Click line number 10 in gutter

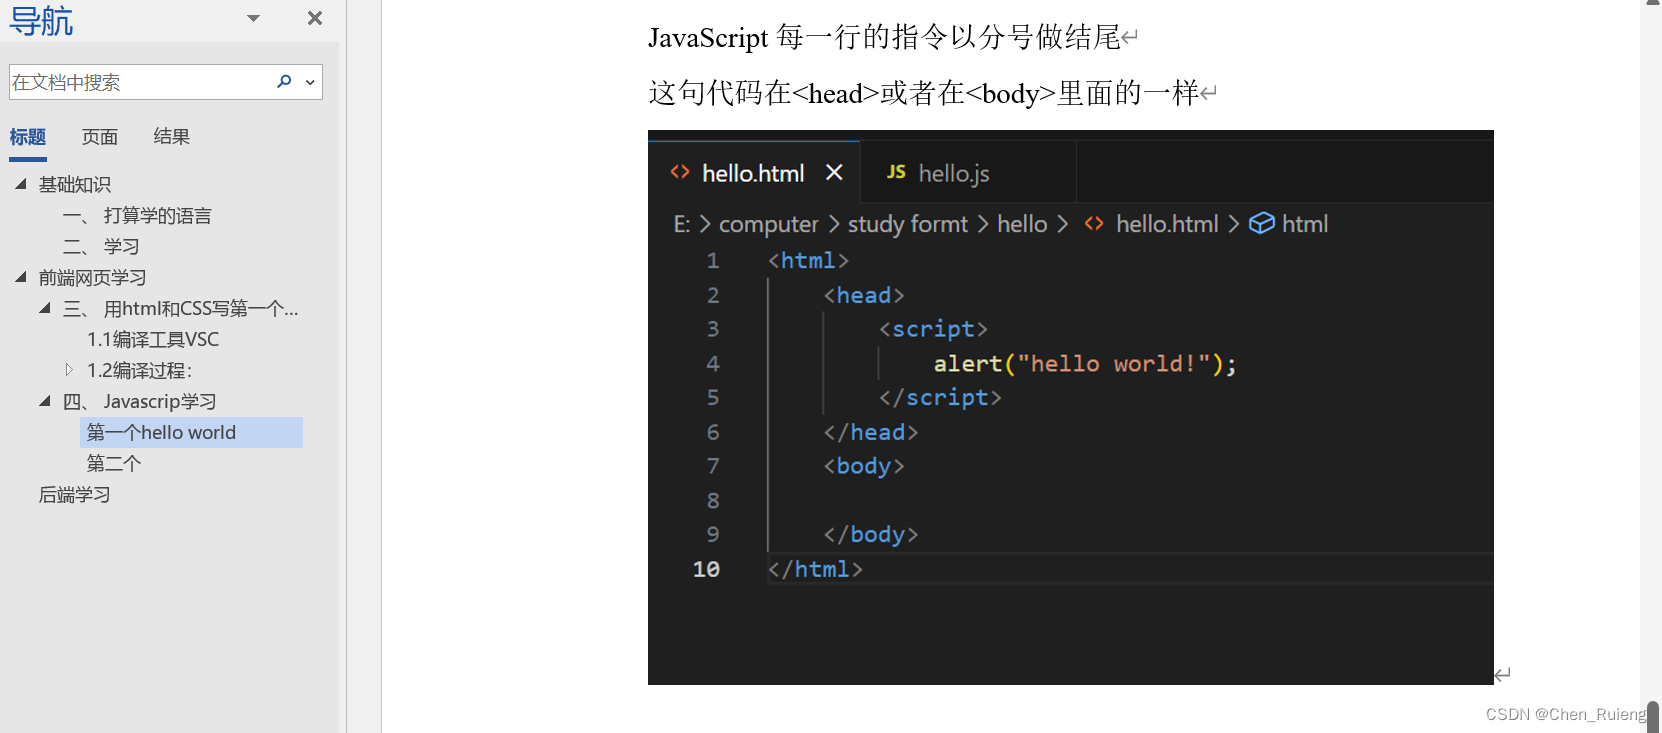[x=706, y=569]
